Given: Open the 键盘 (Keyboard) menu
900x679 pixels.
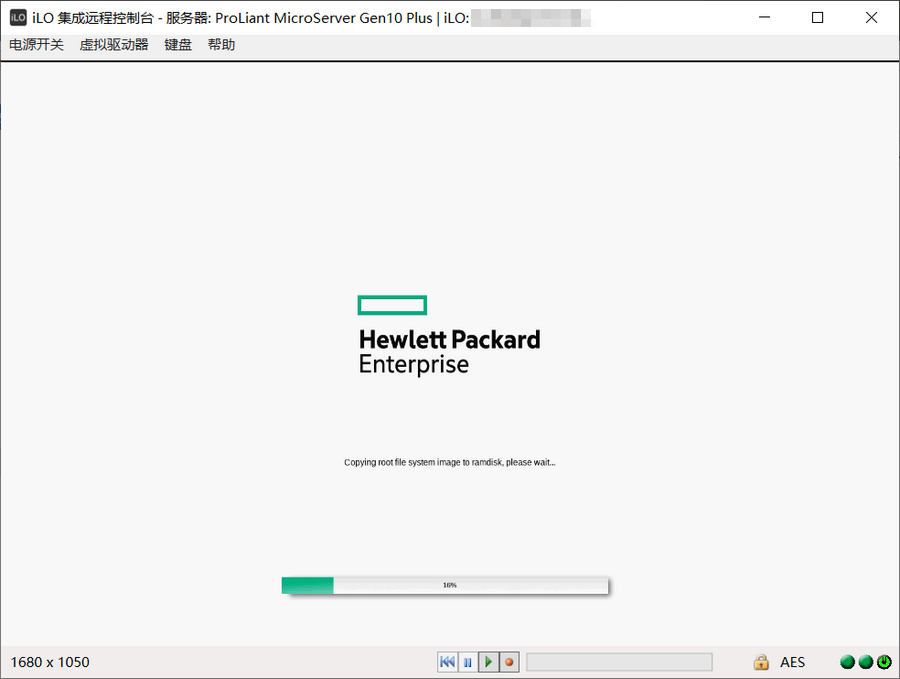Looking at the screenshot, I should click(x=178, y=45).
